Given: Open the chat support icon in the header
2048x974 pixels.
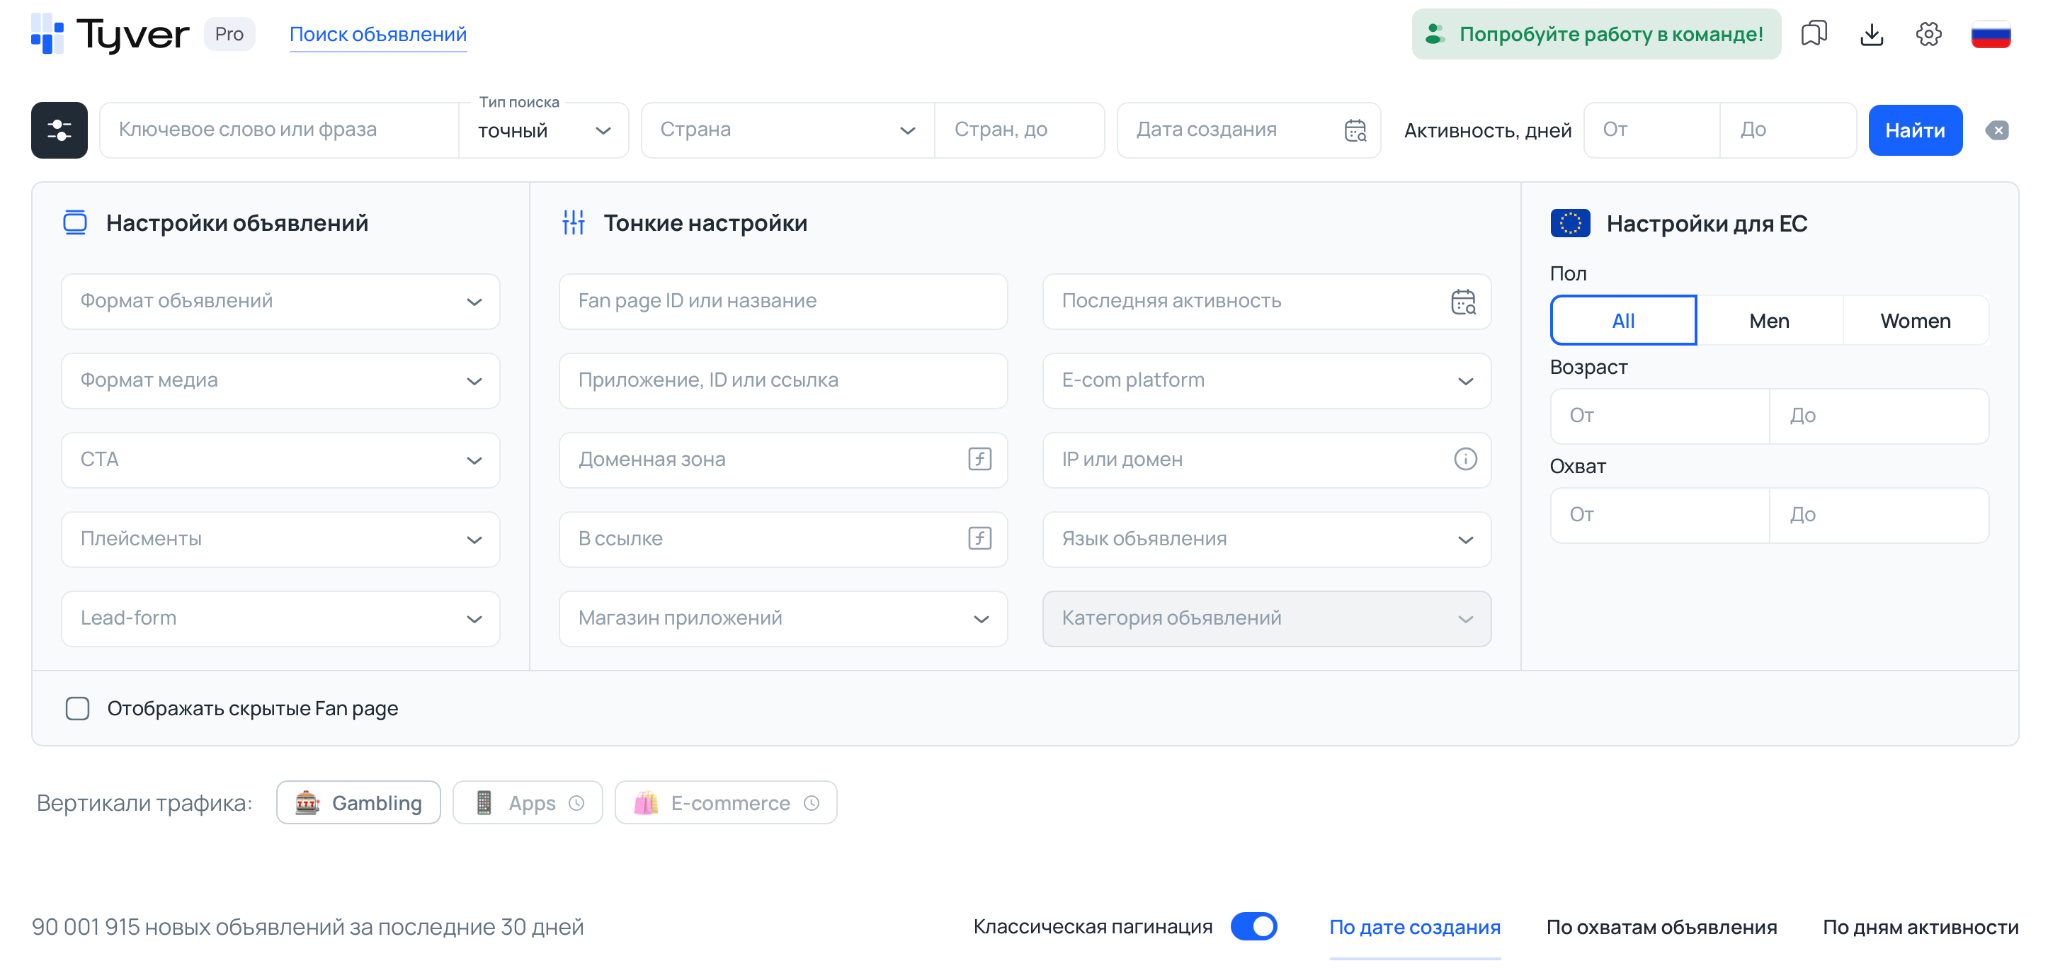Looking at the screenshot, I should point(1815,33).
